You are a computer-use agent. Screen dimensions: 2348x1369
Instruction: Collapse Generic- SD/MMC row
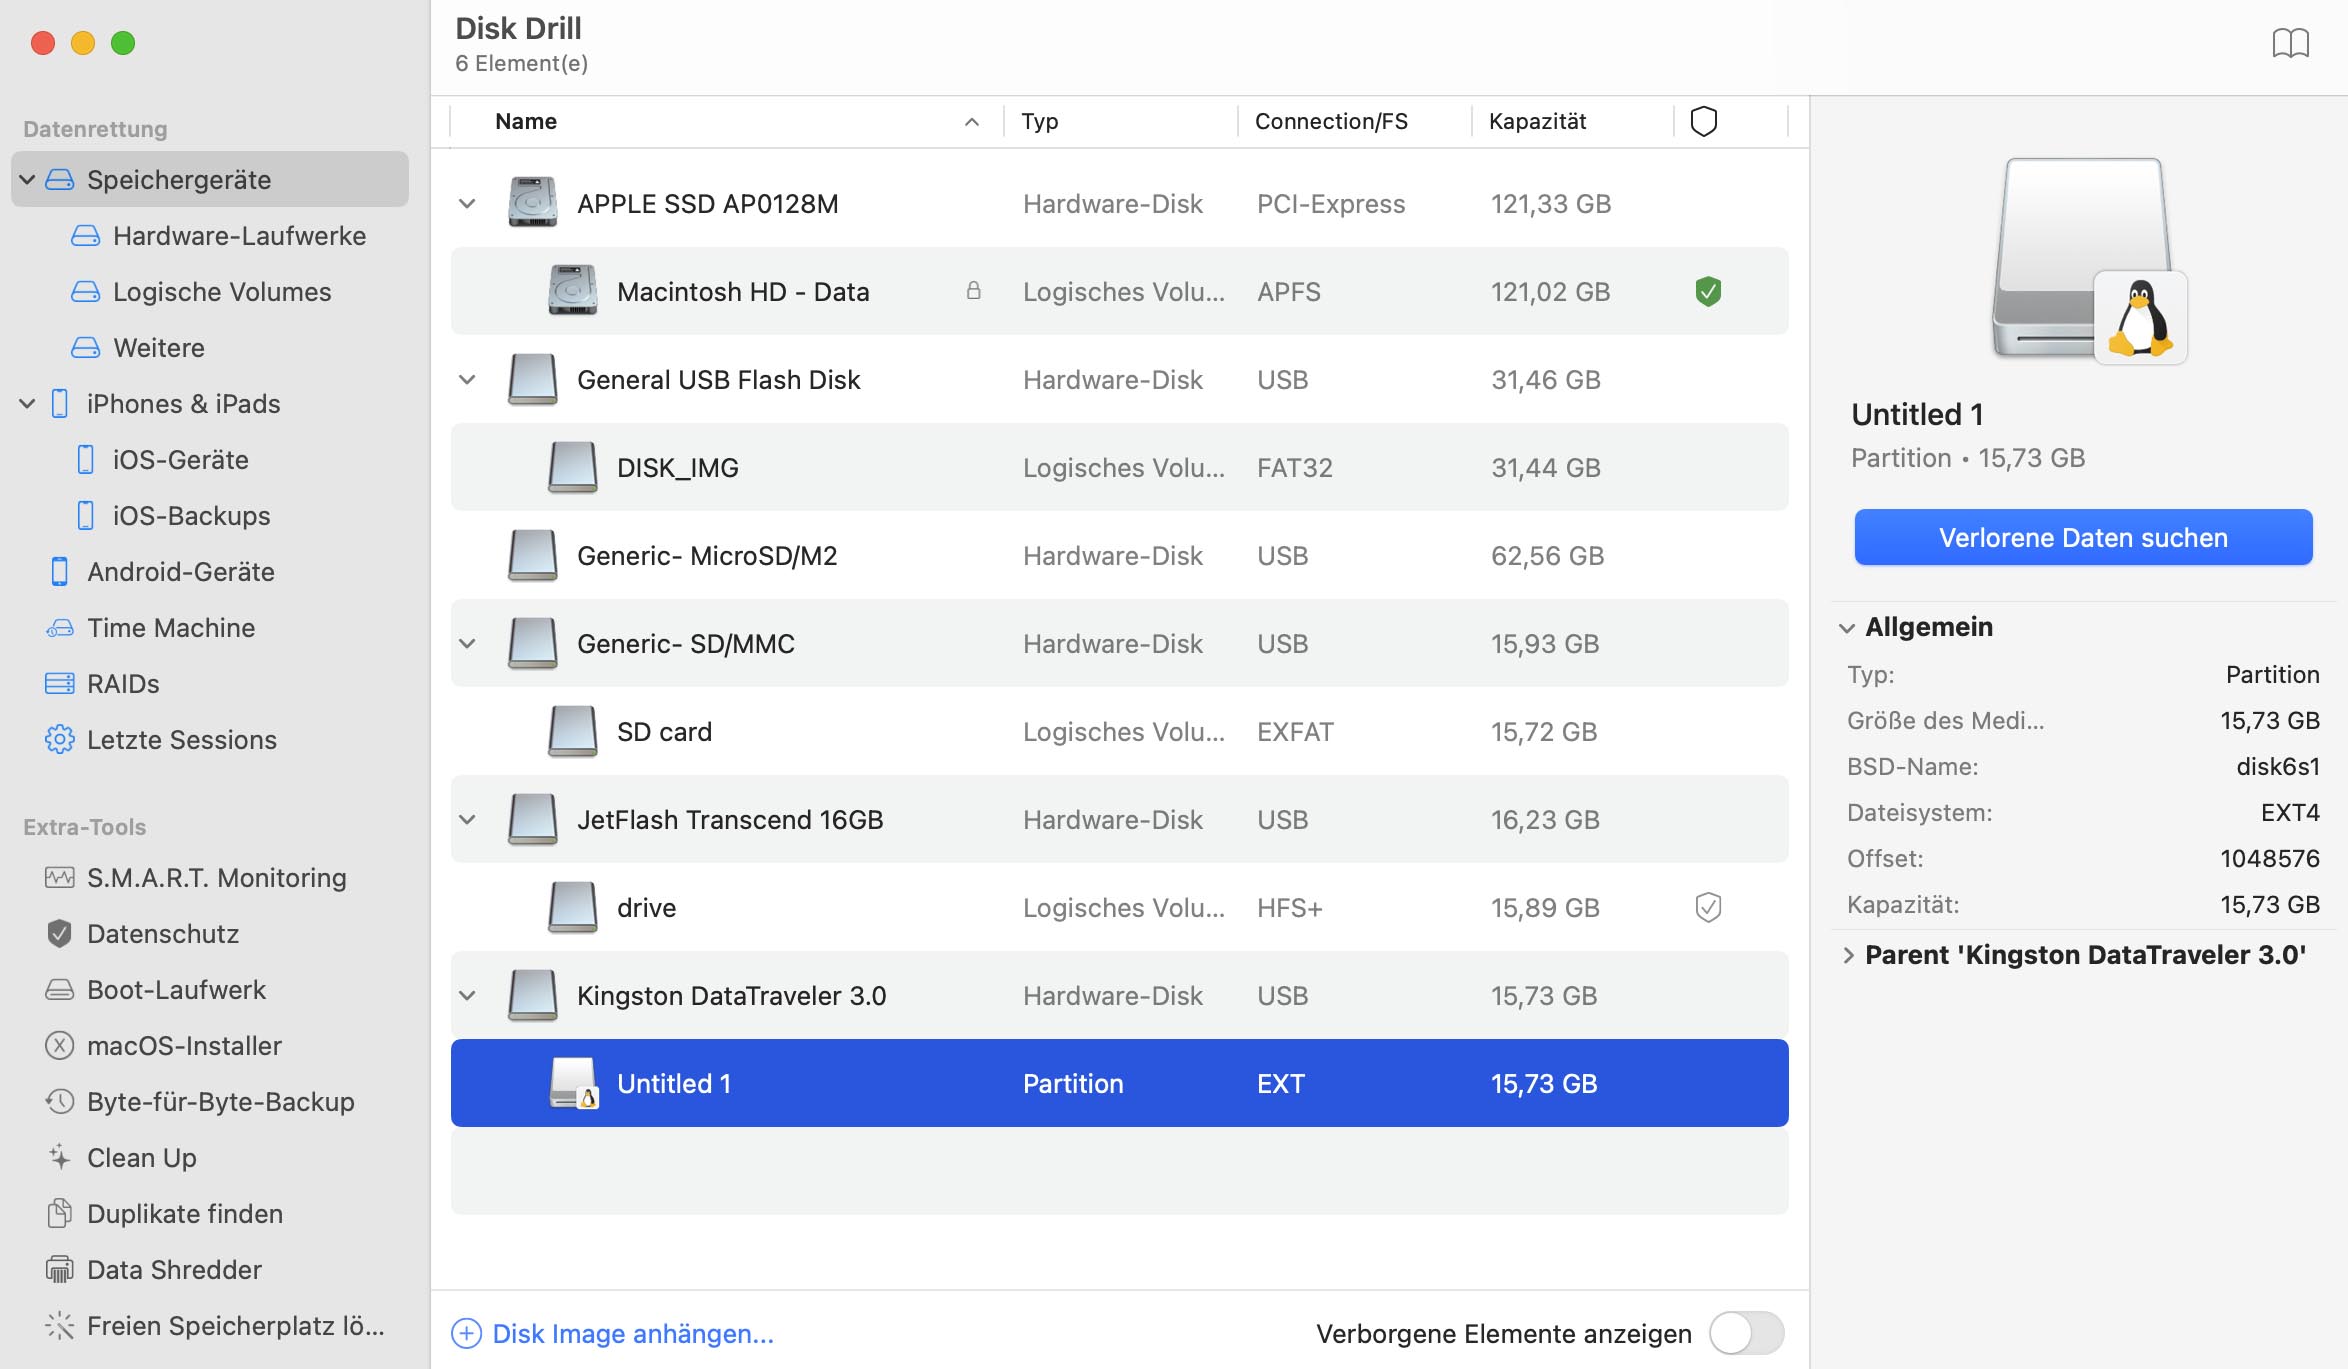point(467,644)
